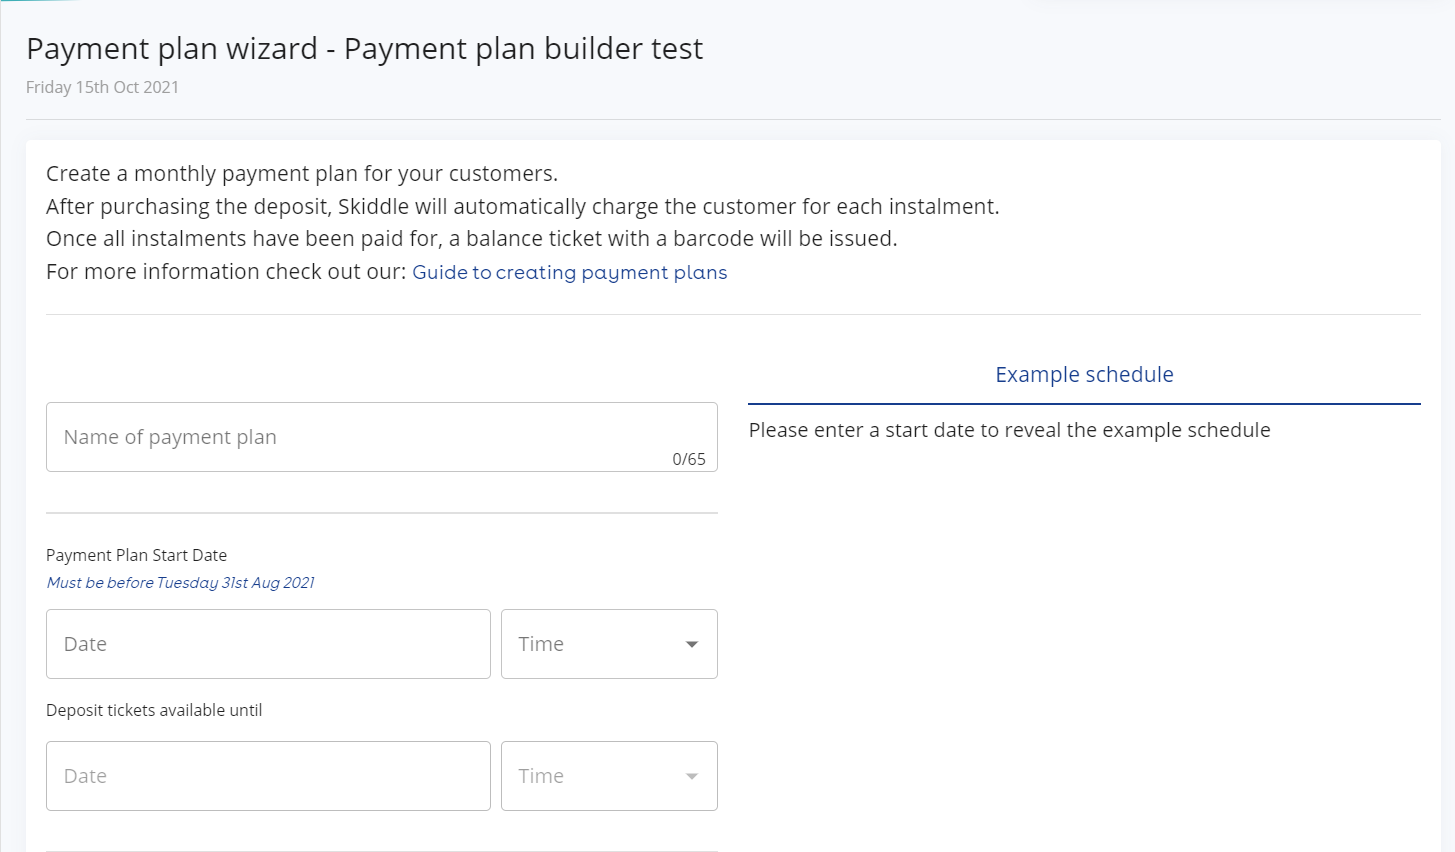This screenshot has width=1455, height=852.
Task: Click the Once all instalments paid sentence
Action: 471,239
